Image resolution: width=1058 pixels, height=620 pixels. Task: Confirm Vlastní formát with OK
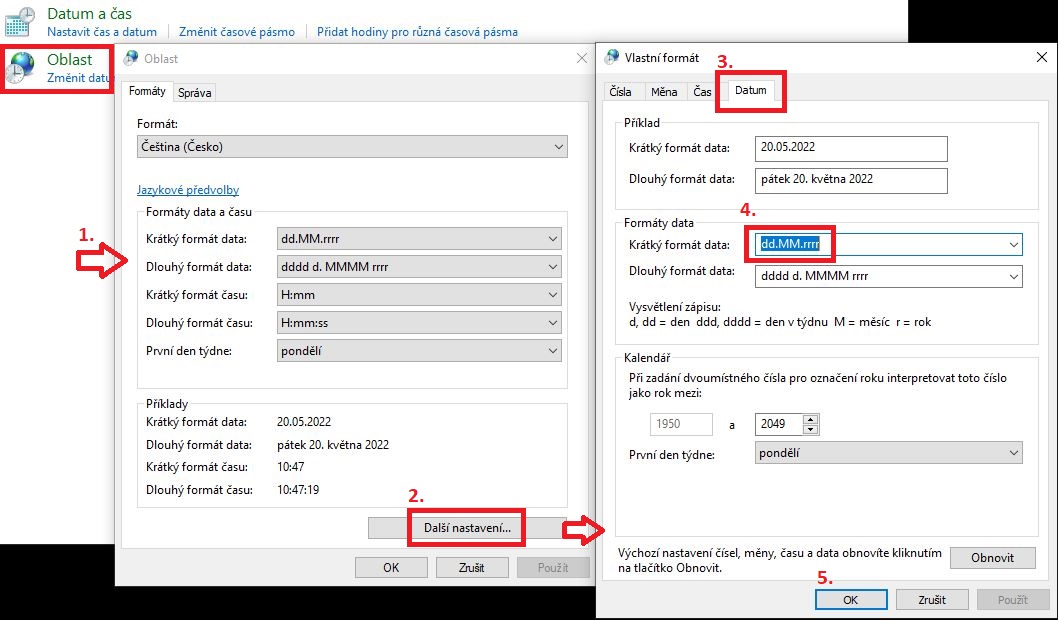850,600
